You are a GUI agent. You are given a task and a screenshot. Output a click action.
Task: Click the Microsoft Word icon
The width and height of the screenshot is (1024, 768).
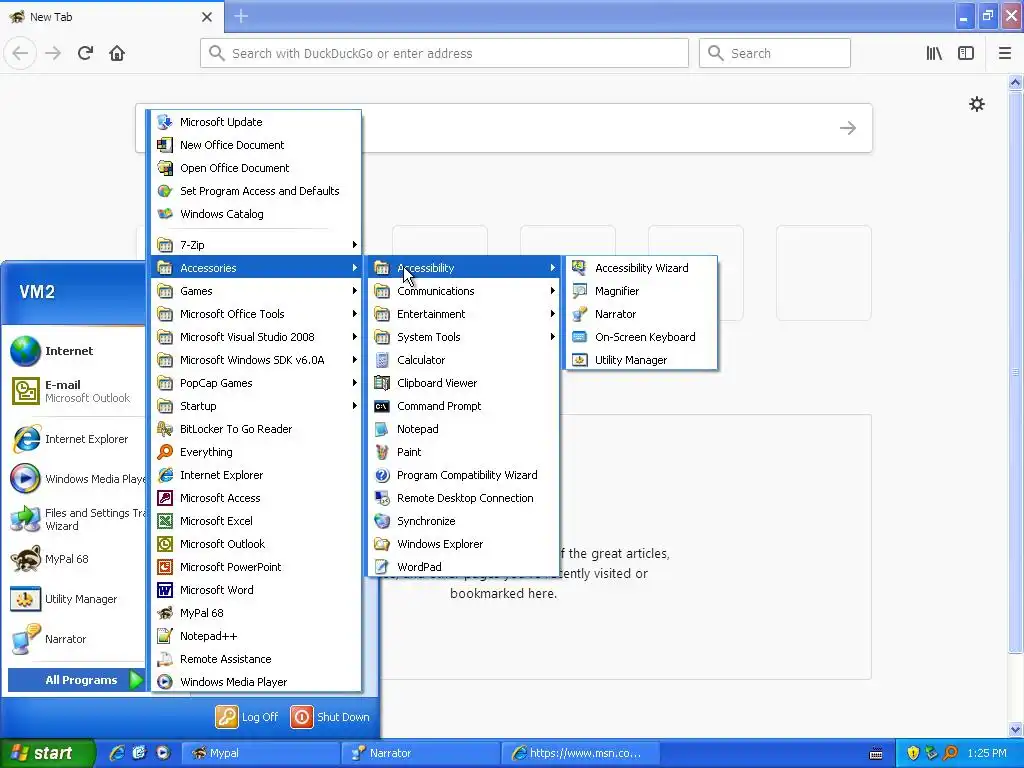pos(165,590)
